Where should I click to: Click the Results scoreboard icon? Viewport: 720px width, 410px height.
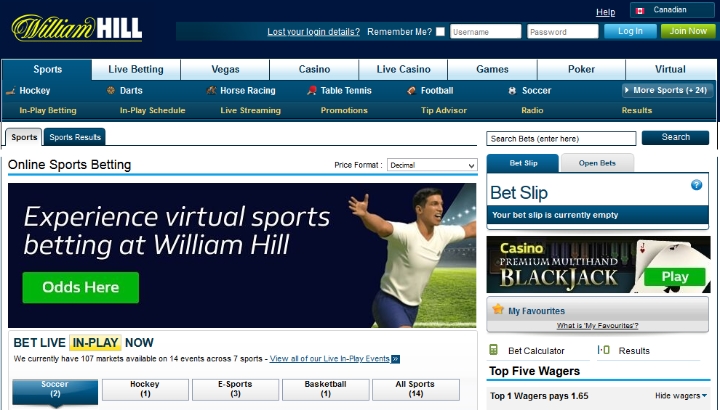pos(603,350)
